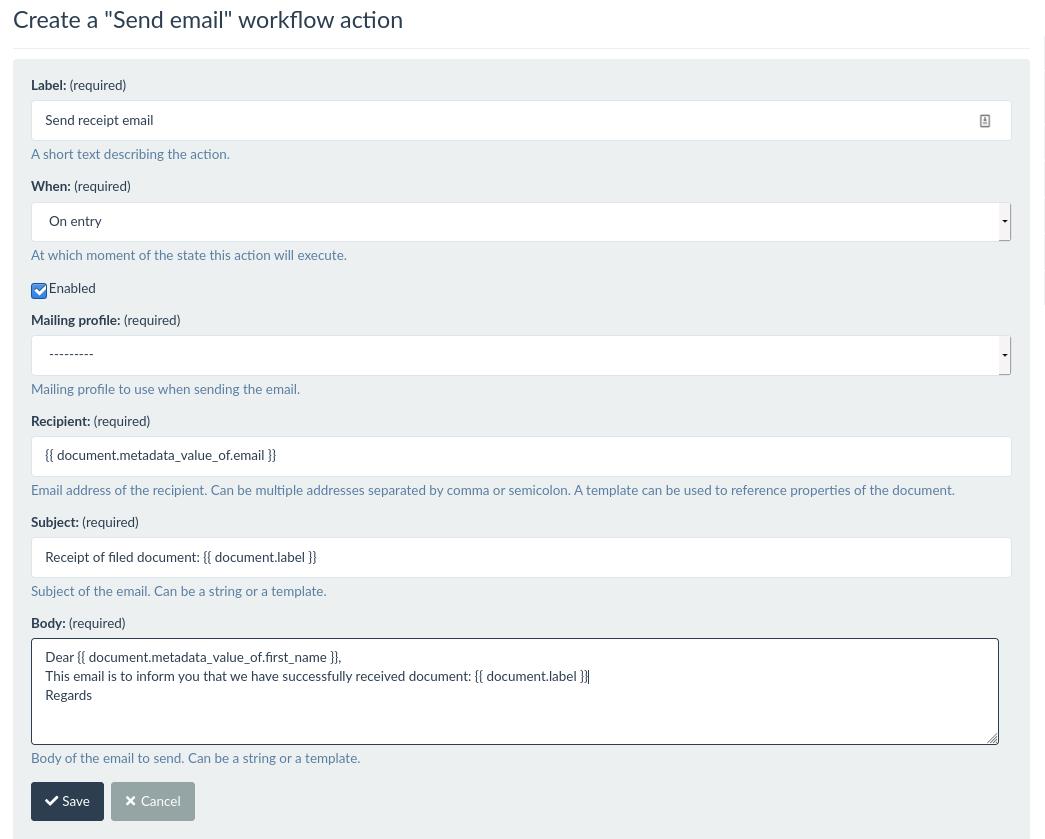Click help text 'Body of the email to send.'
The height and width of the screenshot is (839, 1045).
[x=108, y=758]
